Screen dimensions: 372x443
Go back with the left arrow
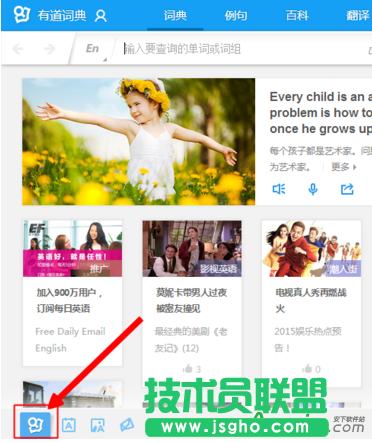click(x=17, y=49)
